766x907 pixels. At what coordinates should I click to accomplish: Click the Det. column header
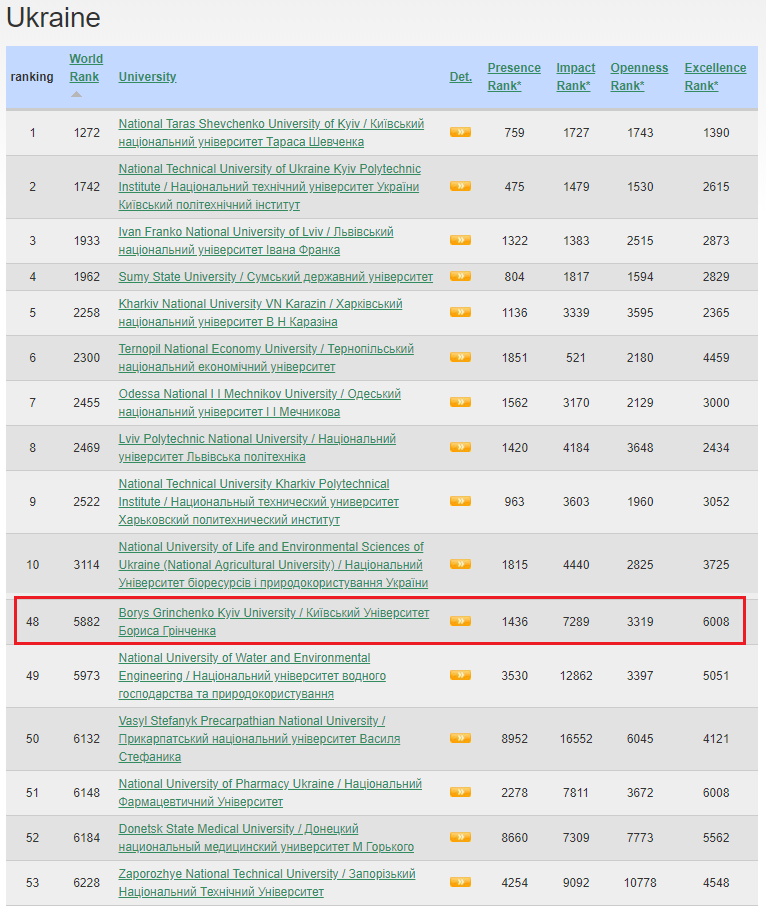[461, 77]
